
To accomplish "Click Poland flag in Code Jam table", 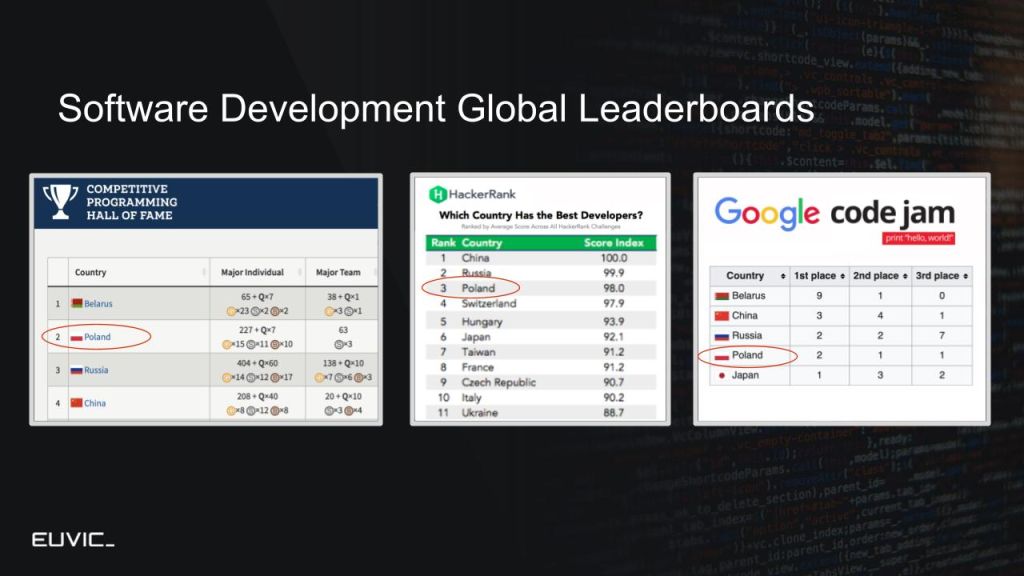I will point(722,355).
